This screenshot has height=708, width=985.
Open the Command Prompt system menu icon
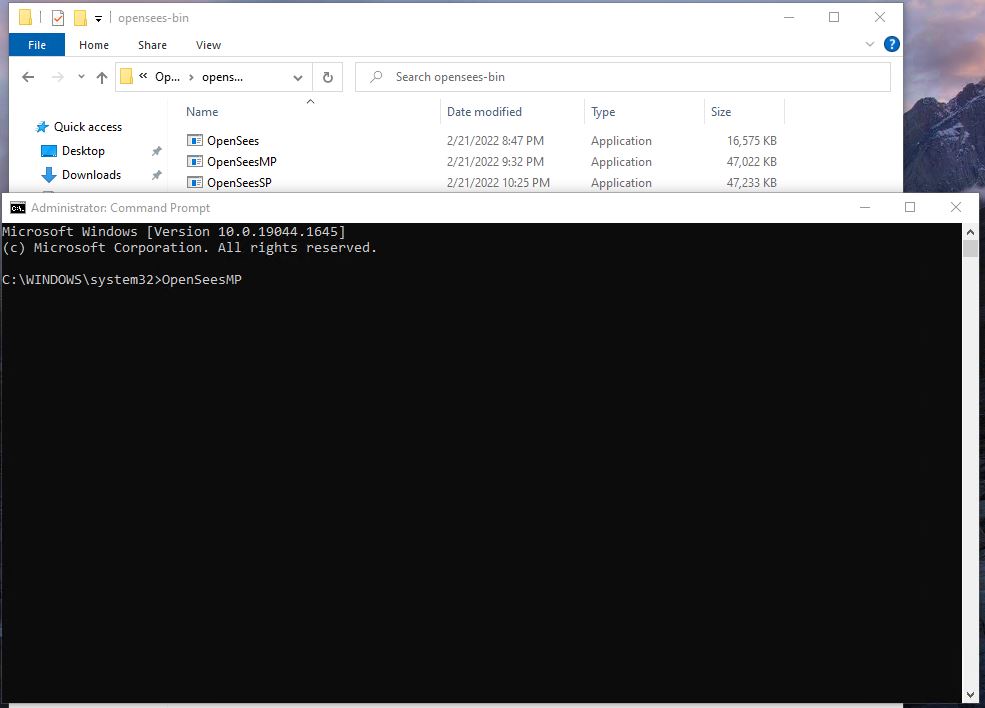pos(18,208)
